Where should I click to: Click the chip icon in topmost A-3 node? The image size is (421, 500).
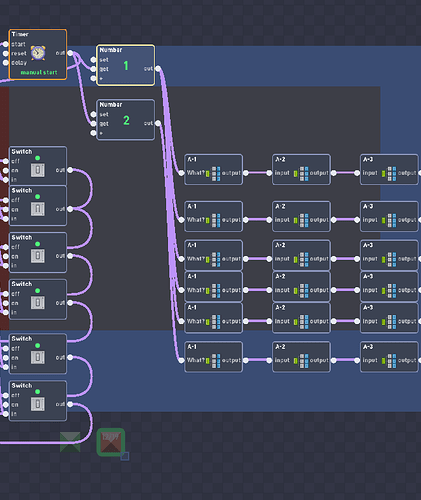pyautogui.click(x=389, y=174)
